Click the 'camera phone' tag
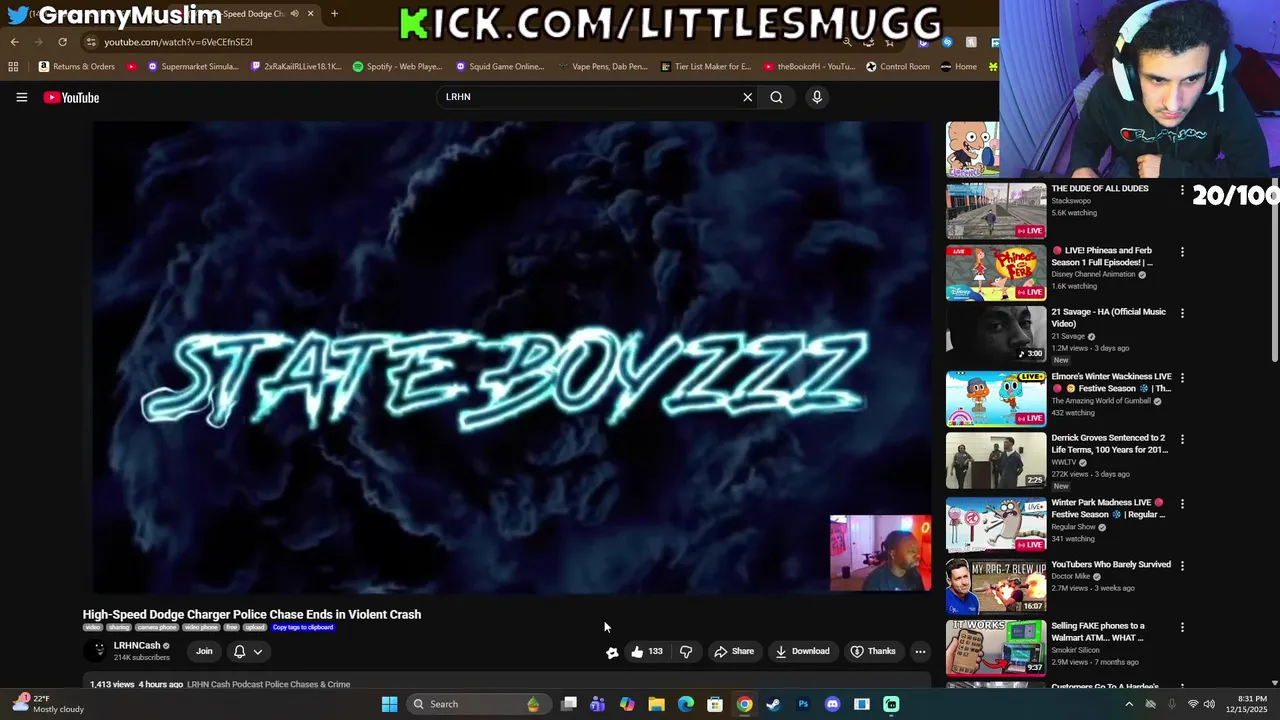This screenshot has height=720, width=1280. tap(157, 627)
